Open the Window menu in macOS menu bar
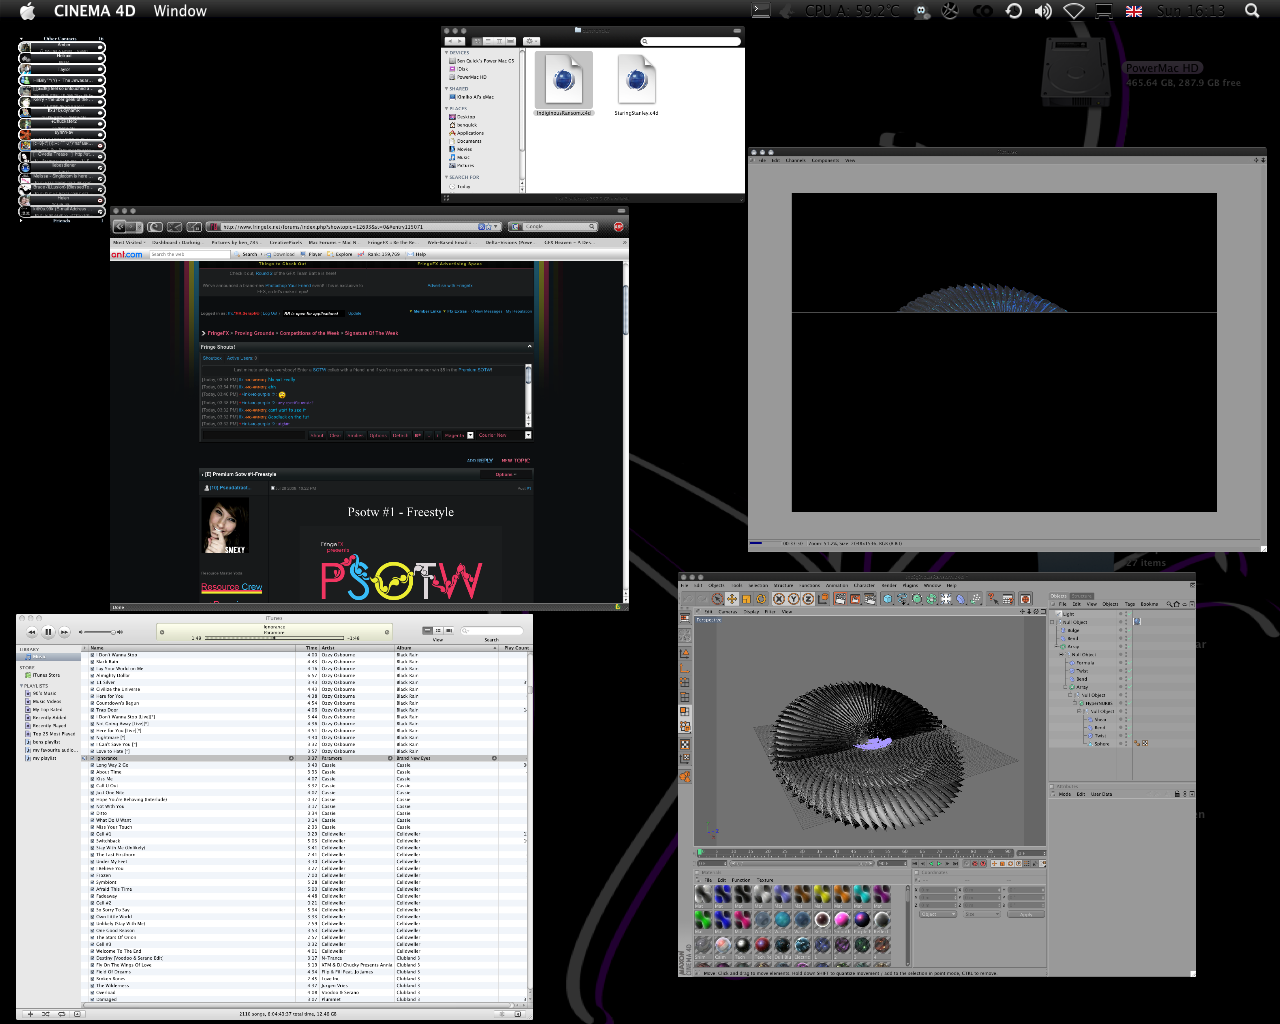This screenshot has width=1280, height=1024. click(180, 11)
